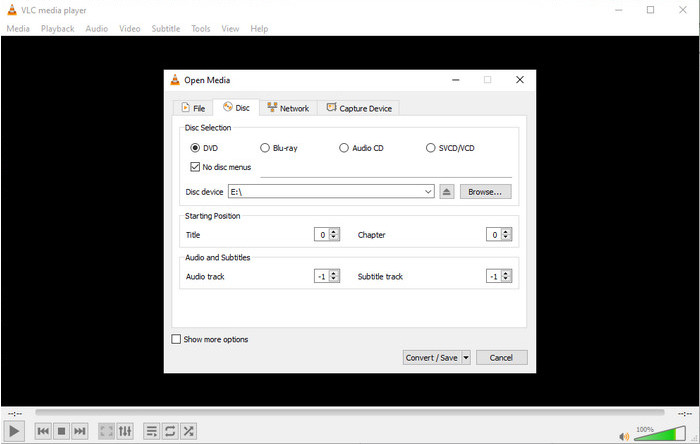Stop playback with the Stop button
Screen dimensions: 700x444
[x=62, y=431]
